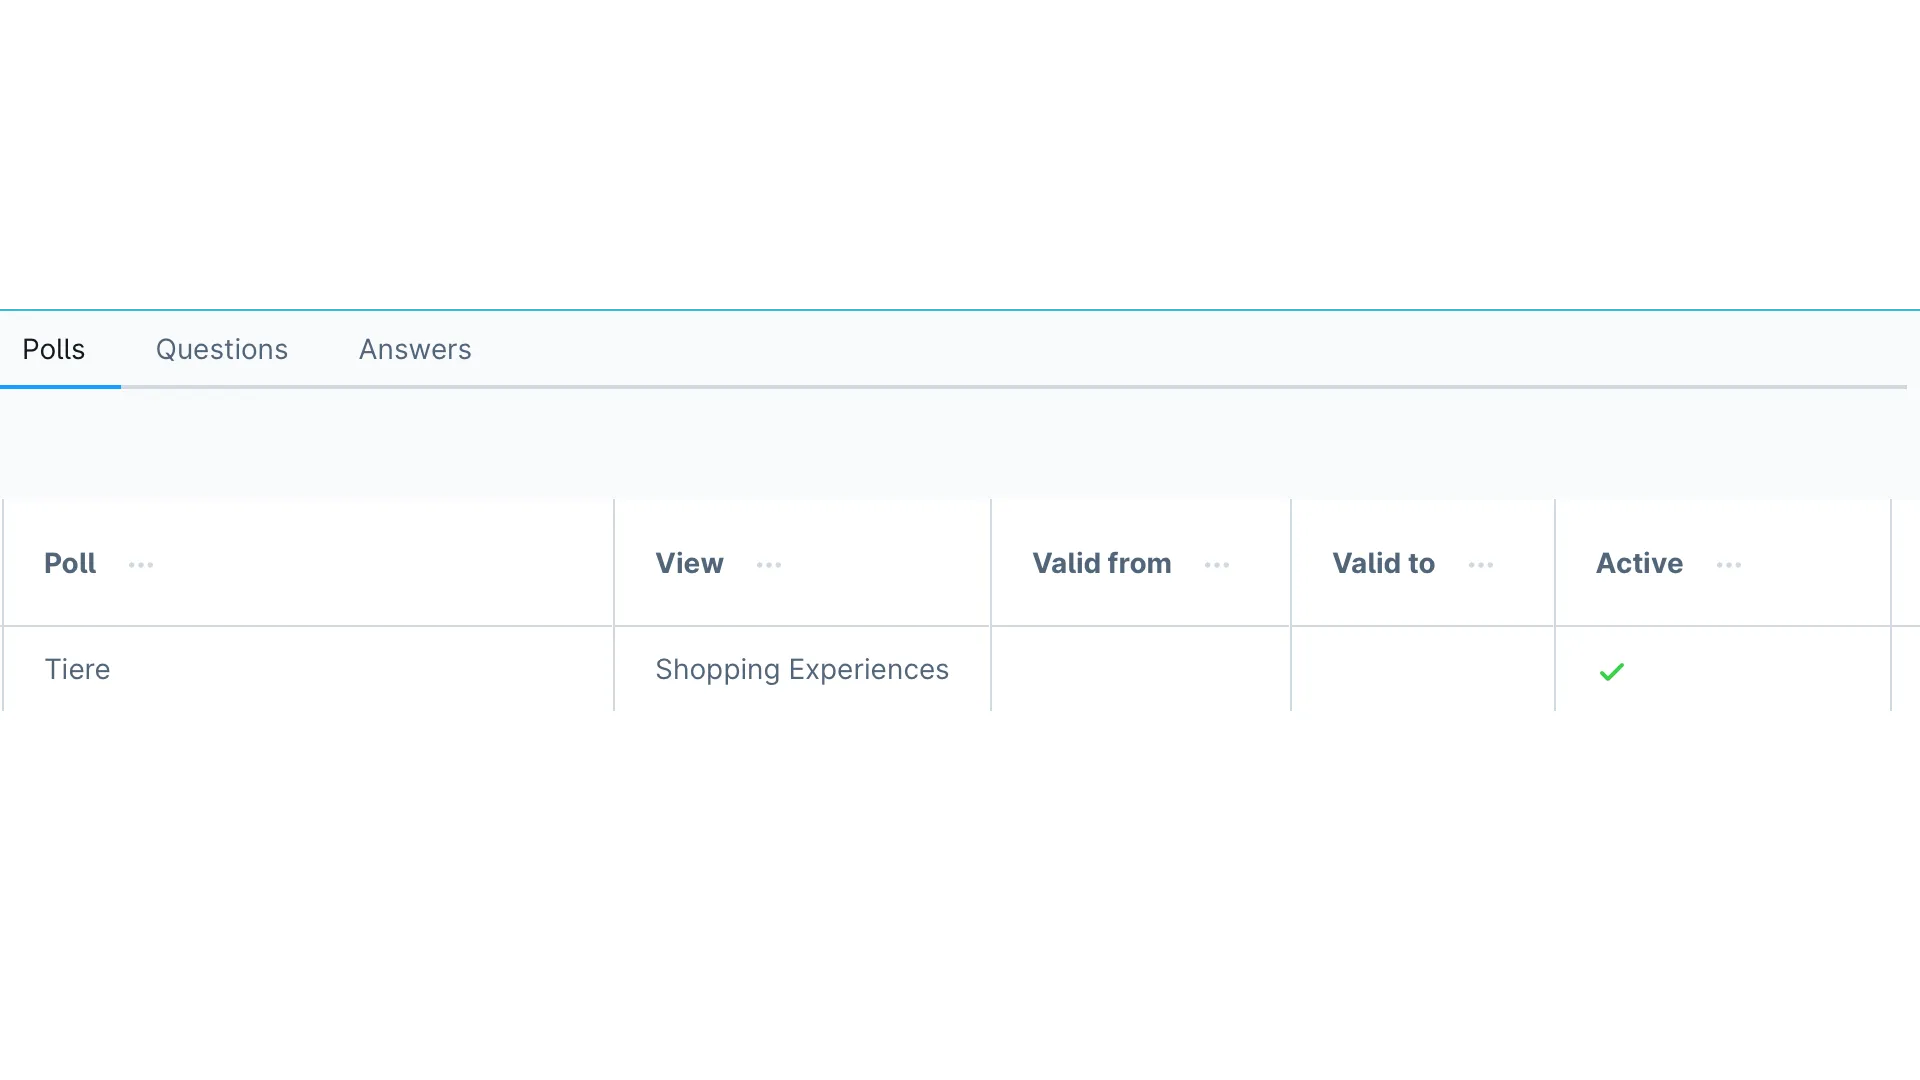Switch to the Questions tab
Screen dimensions: 1920x1080
(222, 349)
